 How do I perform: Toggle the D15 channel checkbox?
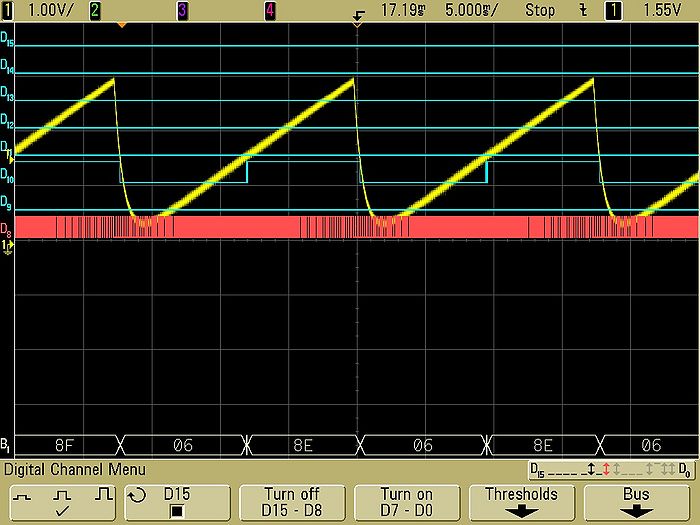tap(176, 510)
